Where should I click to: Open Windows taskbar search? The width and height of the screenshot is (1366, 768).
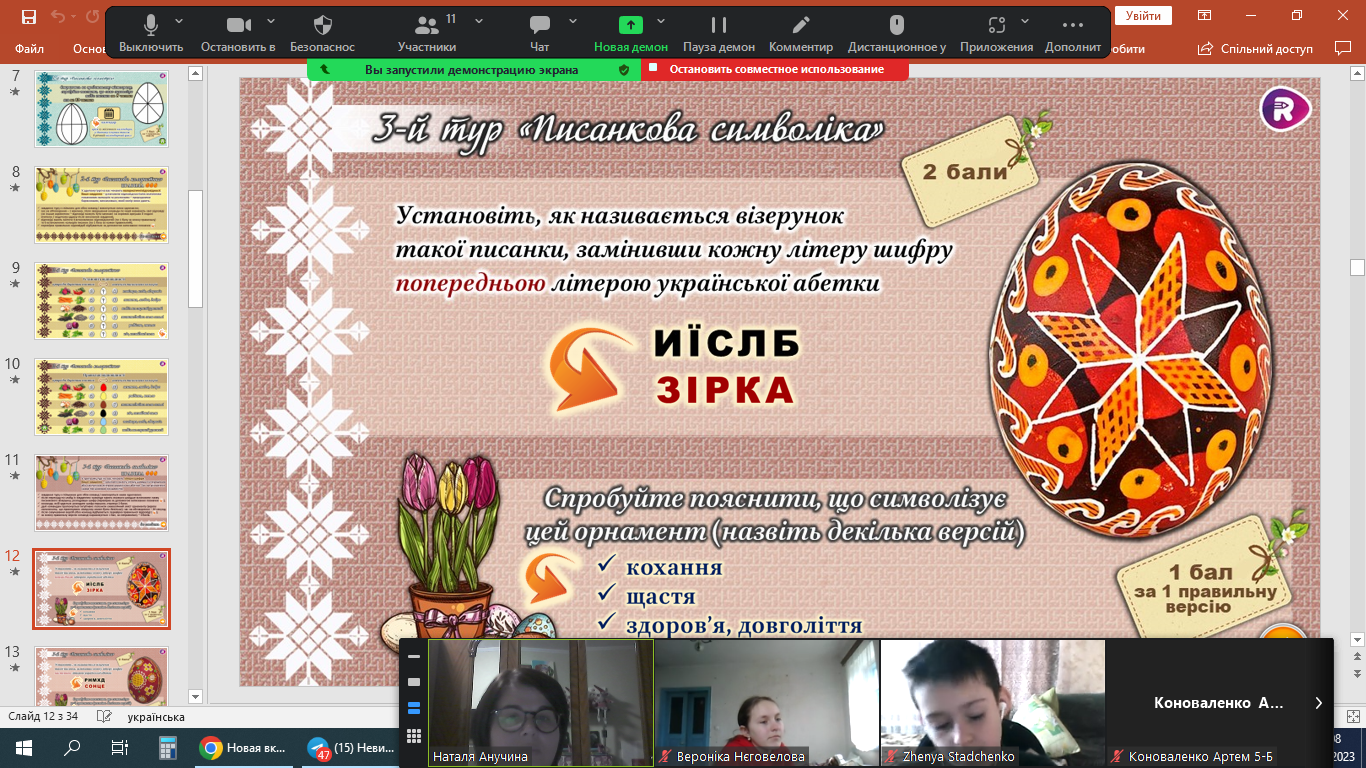click(x=72, y=747)
